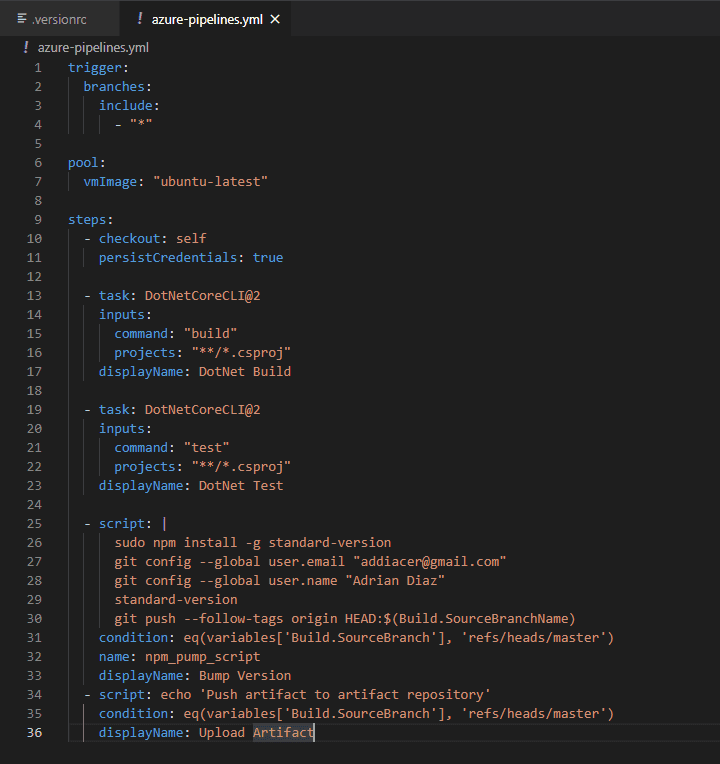Click the exclamation icon in breadcrumb
This screenshot has width=720, height=764.
(26, 47)
